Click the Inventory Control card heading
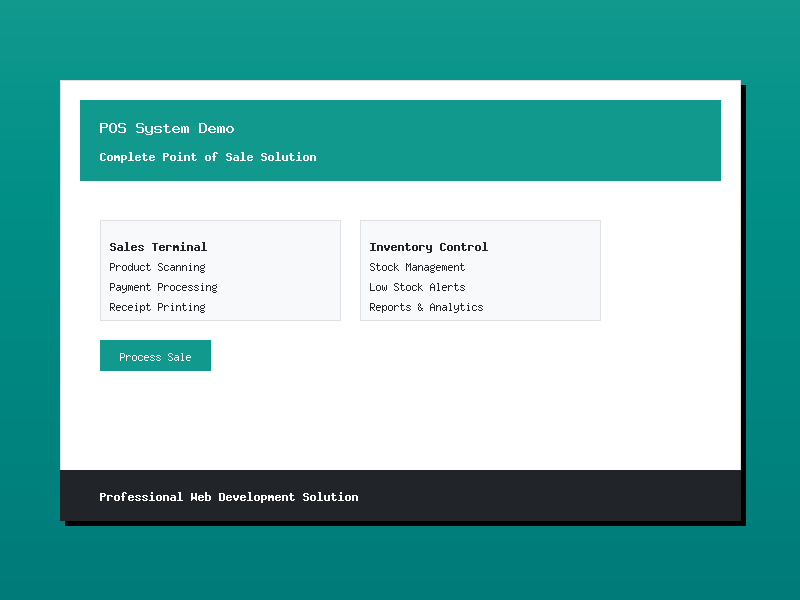The width and height of the screenshot is (800, 600). pos(428,247)
